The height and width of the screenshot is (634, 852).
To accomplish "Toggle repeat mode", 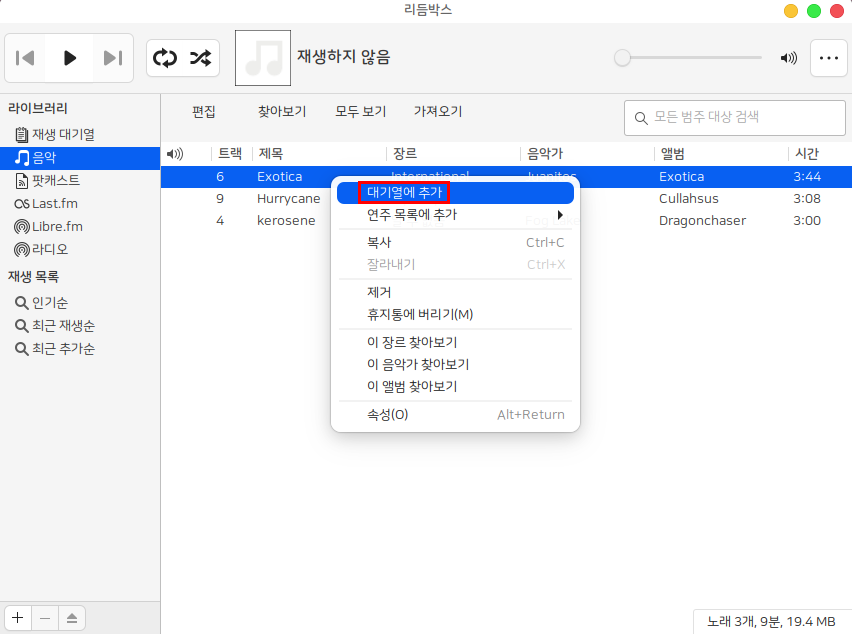I will (x=164, y=58).
